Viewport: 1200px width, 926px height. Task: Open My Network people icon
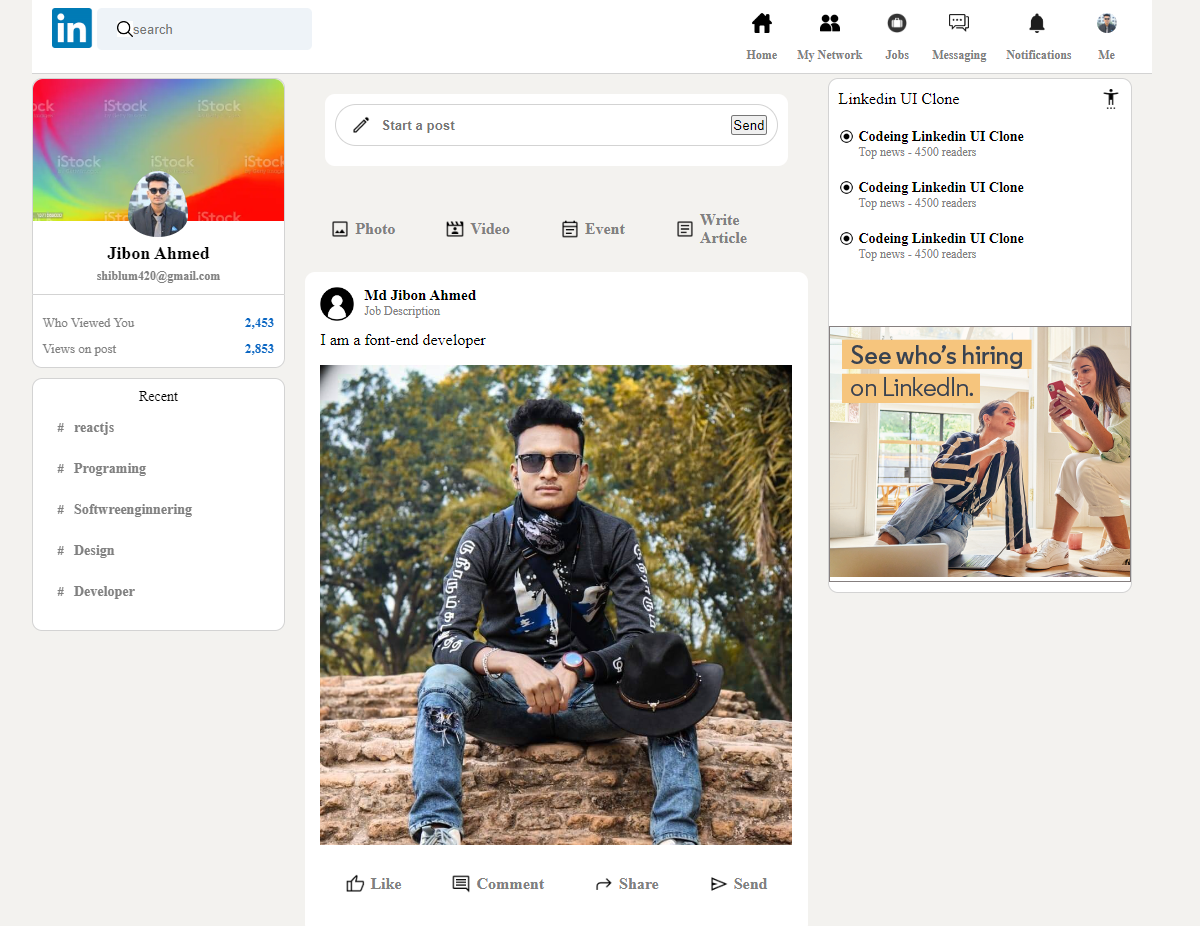click(x=829, y=23)
